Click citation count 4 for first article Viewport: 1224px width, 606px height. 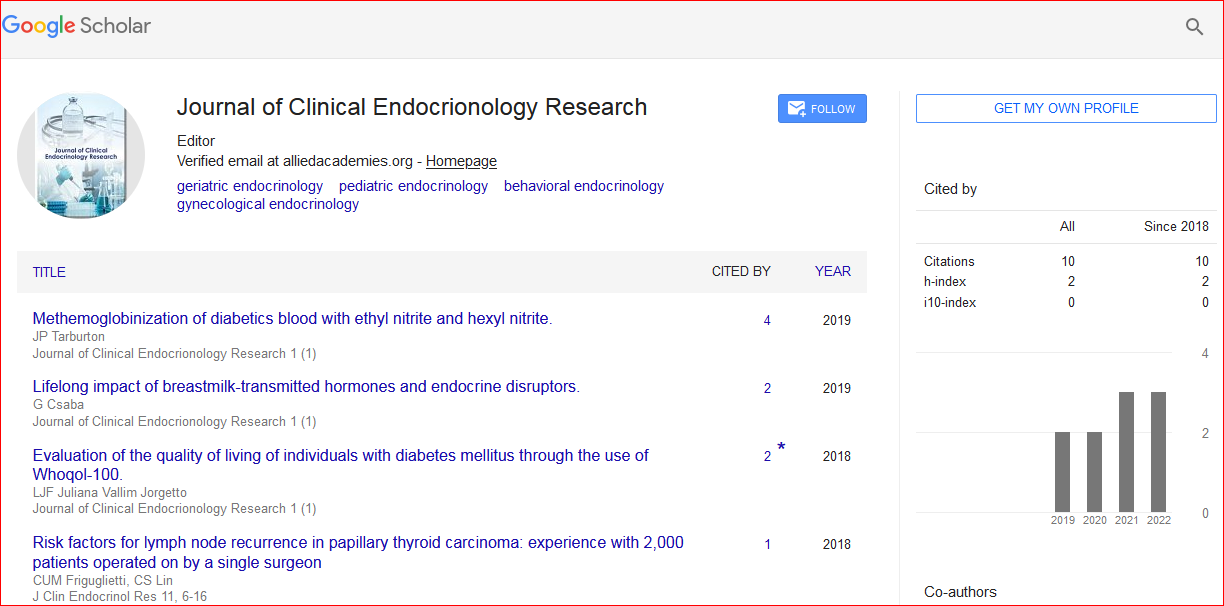click(x=767, y=321)
